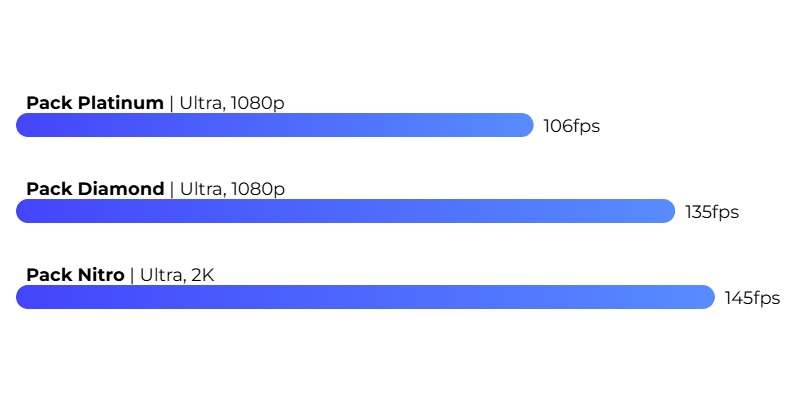Click the 145fps value text
The width and height of the screenshot is (800, 400).
pos(753,298)
